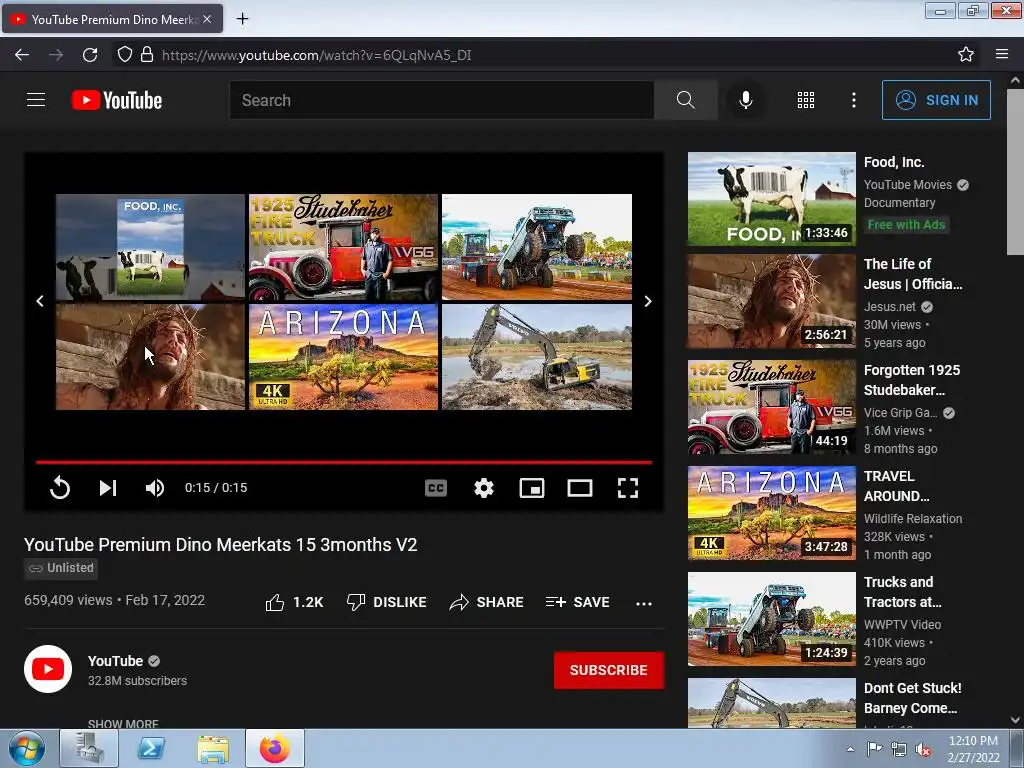
Task: Click the red video progress bar
Action: [x=344, y=462]
